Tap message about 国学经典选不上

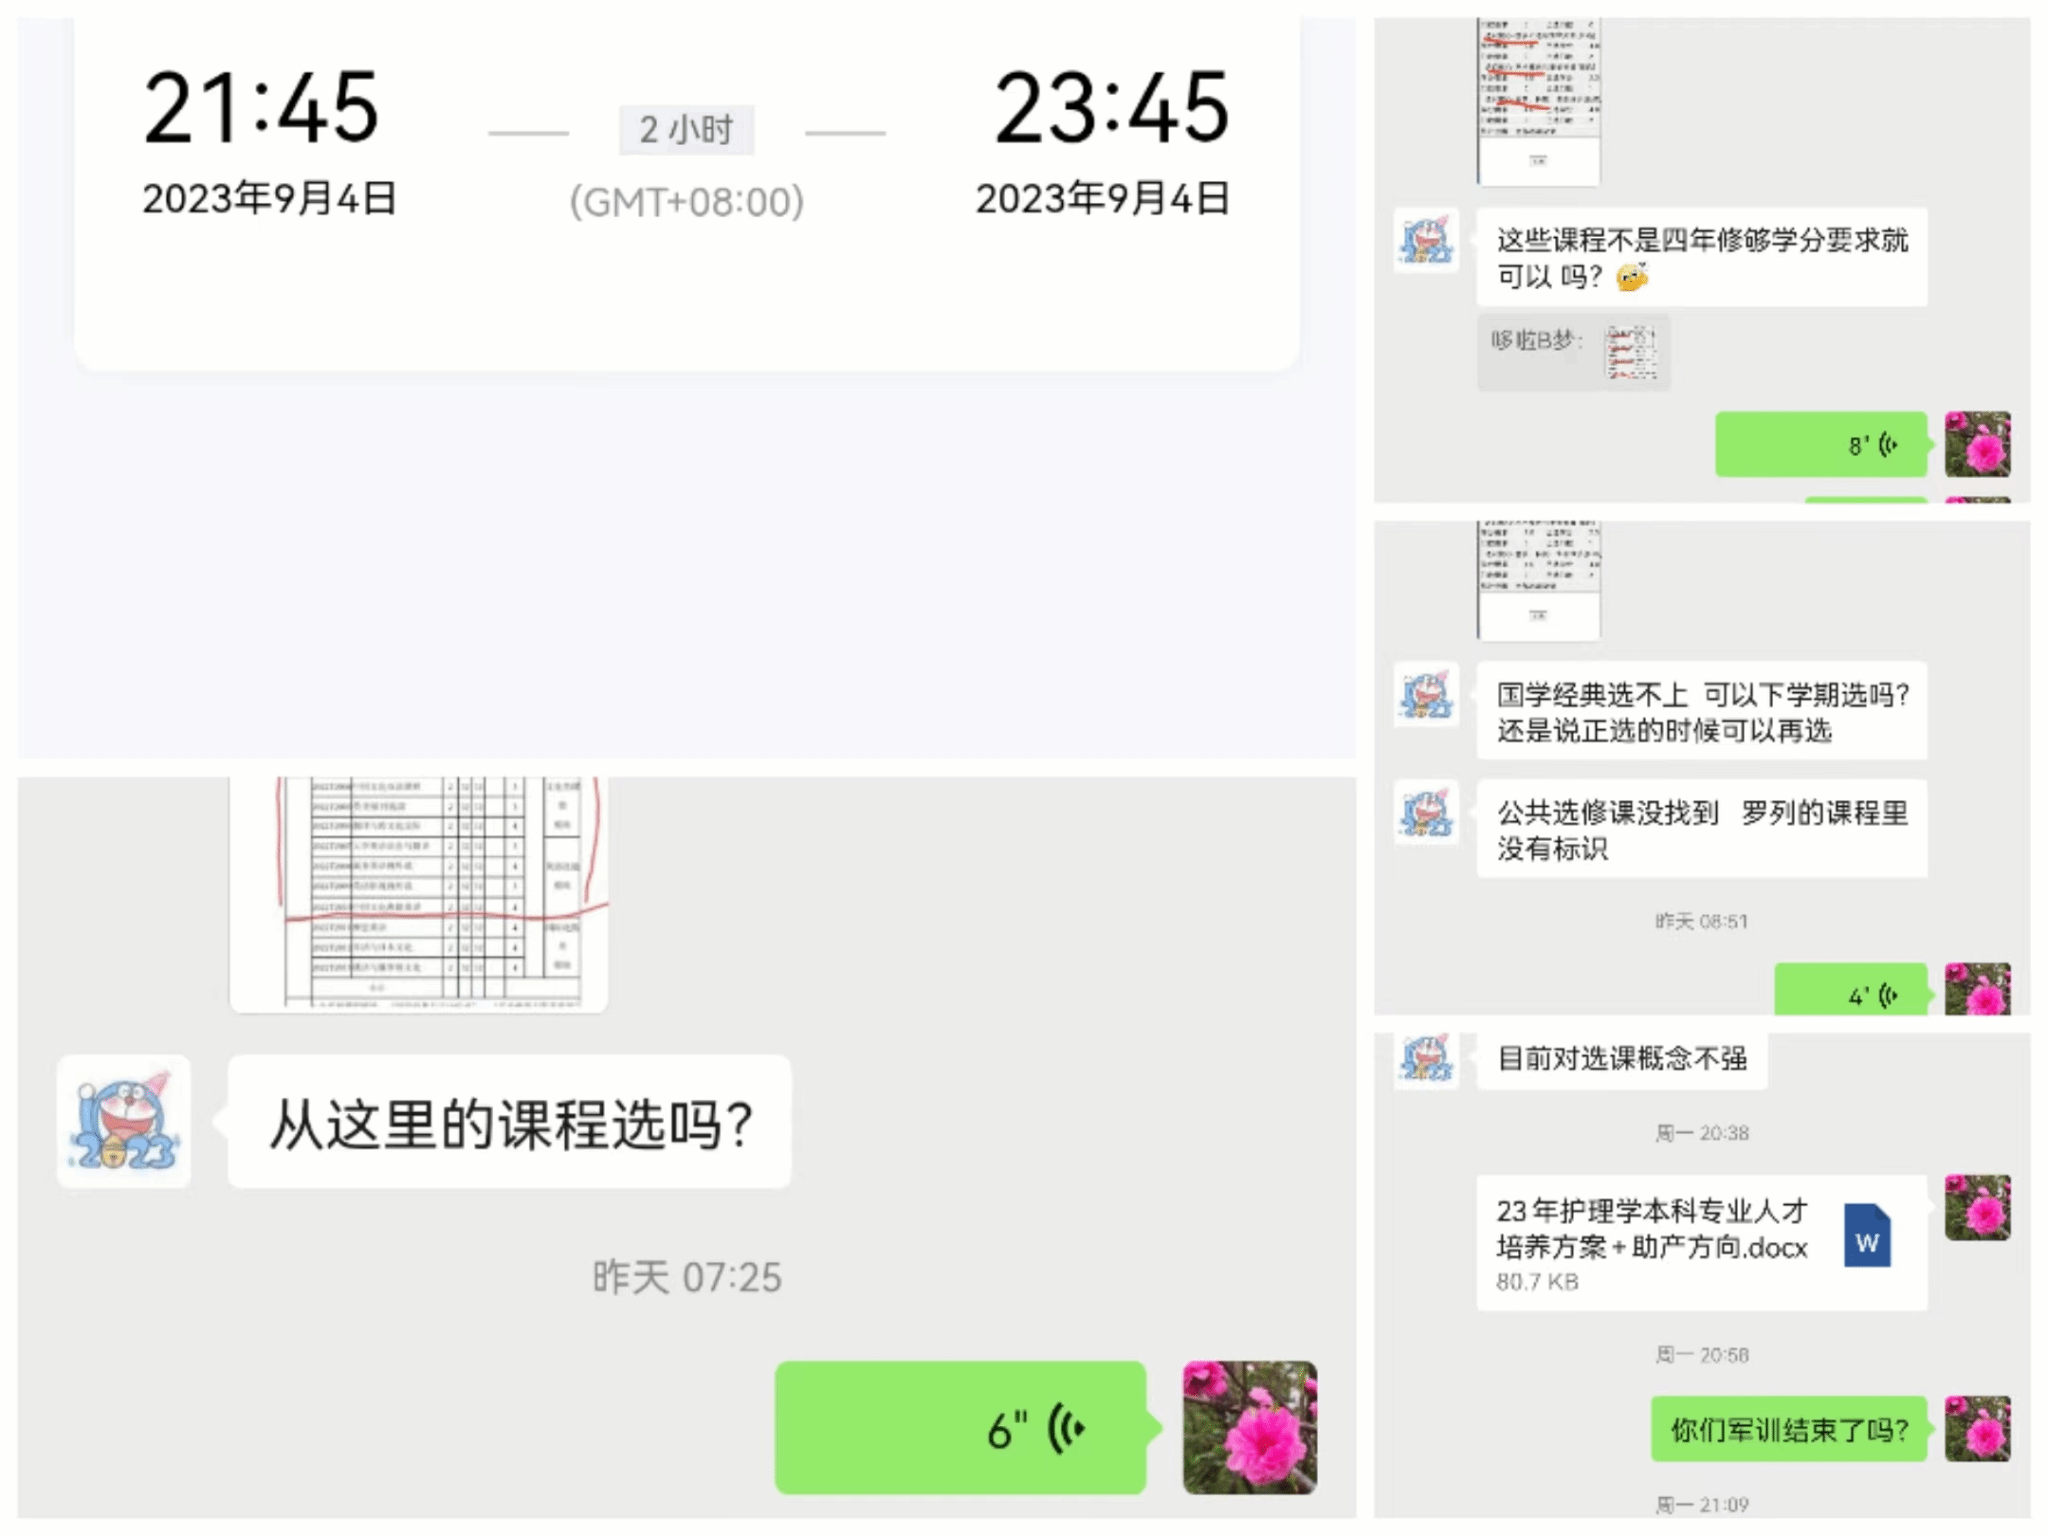(x=1700, y=711)
